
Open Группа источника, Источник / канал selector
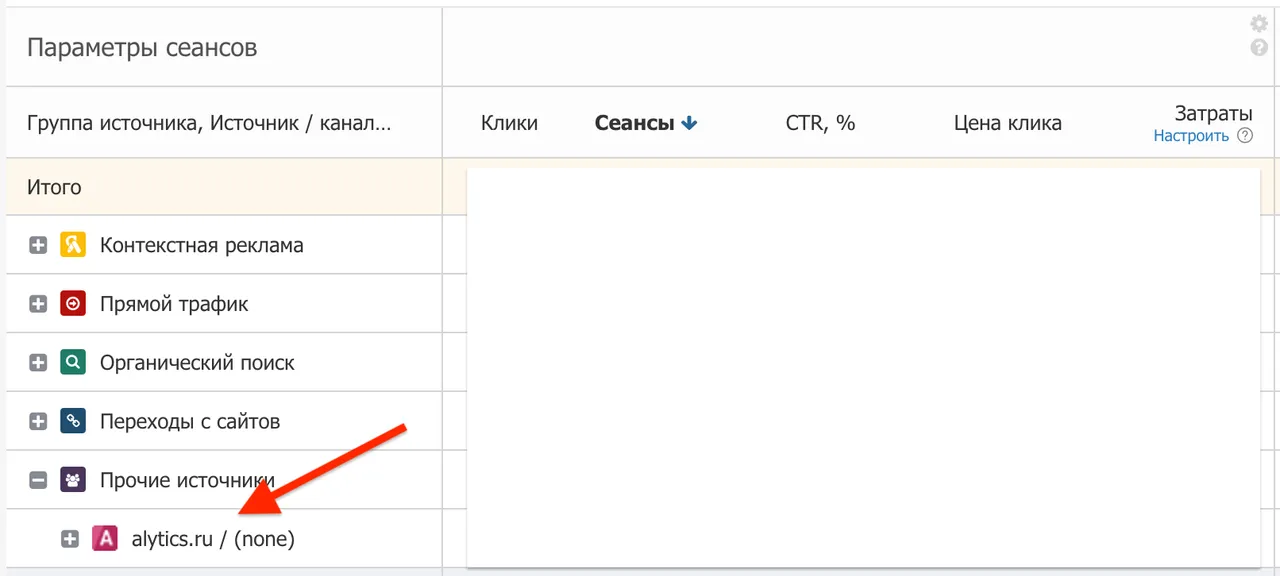(209, 123)
